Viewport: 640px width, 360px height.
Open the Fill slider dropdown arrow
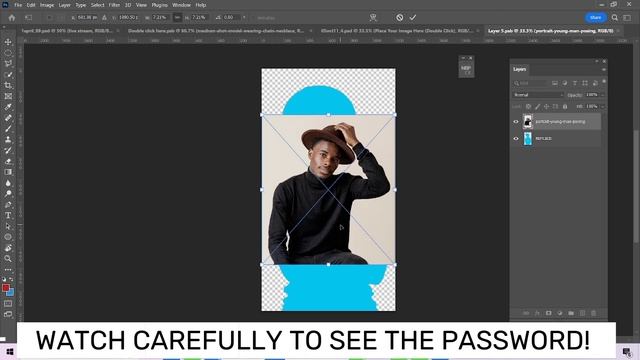coord(603,107)
